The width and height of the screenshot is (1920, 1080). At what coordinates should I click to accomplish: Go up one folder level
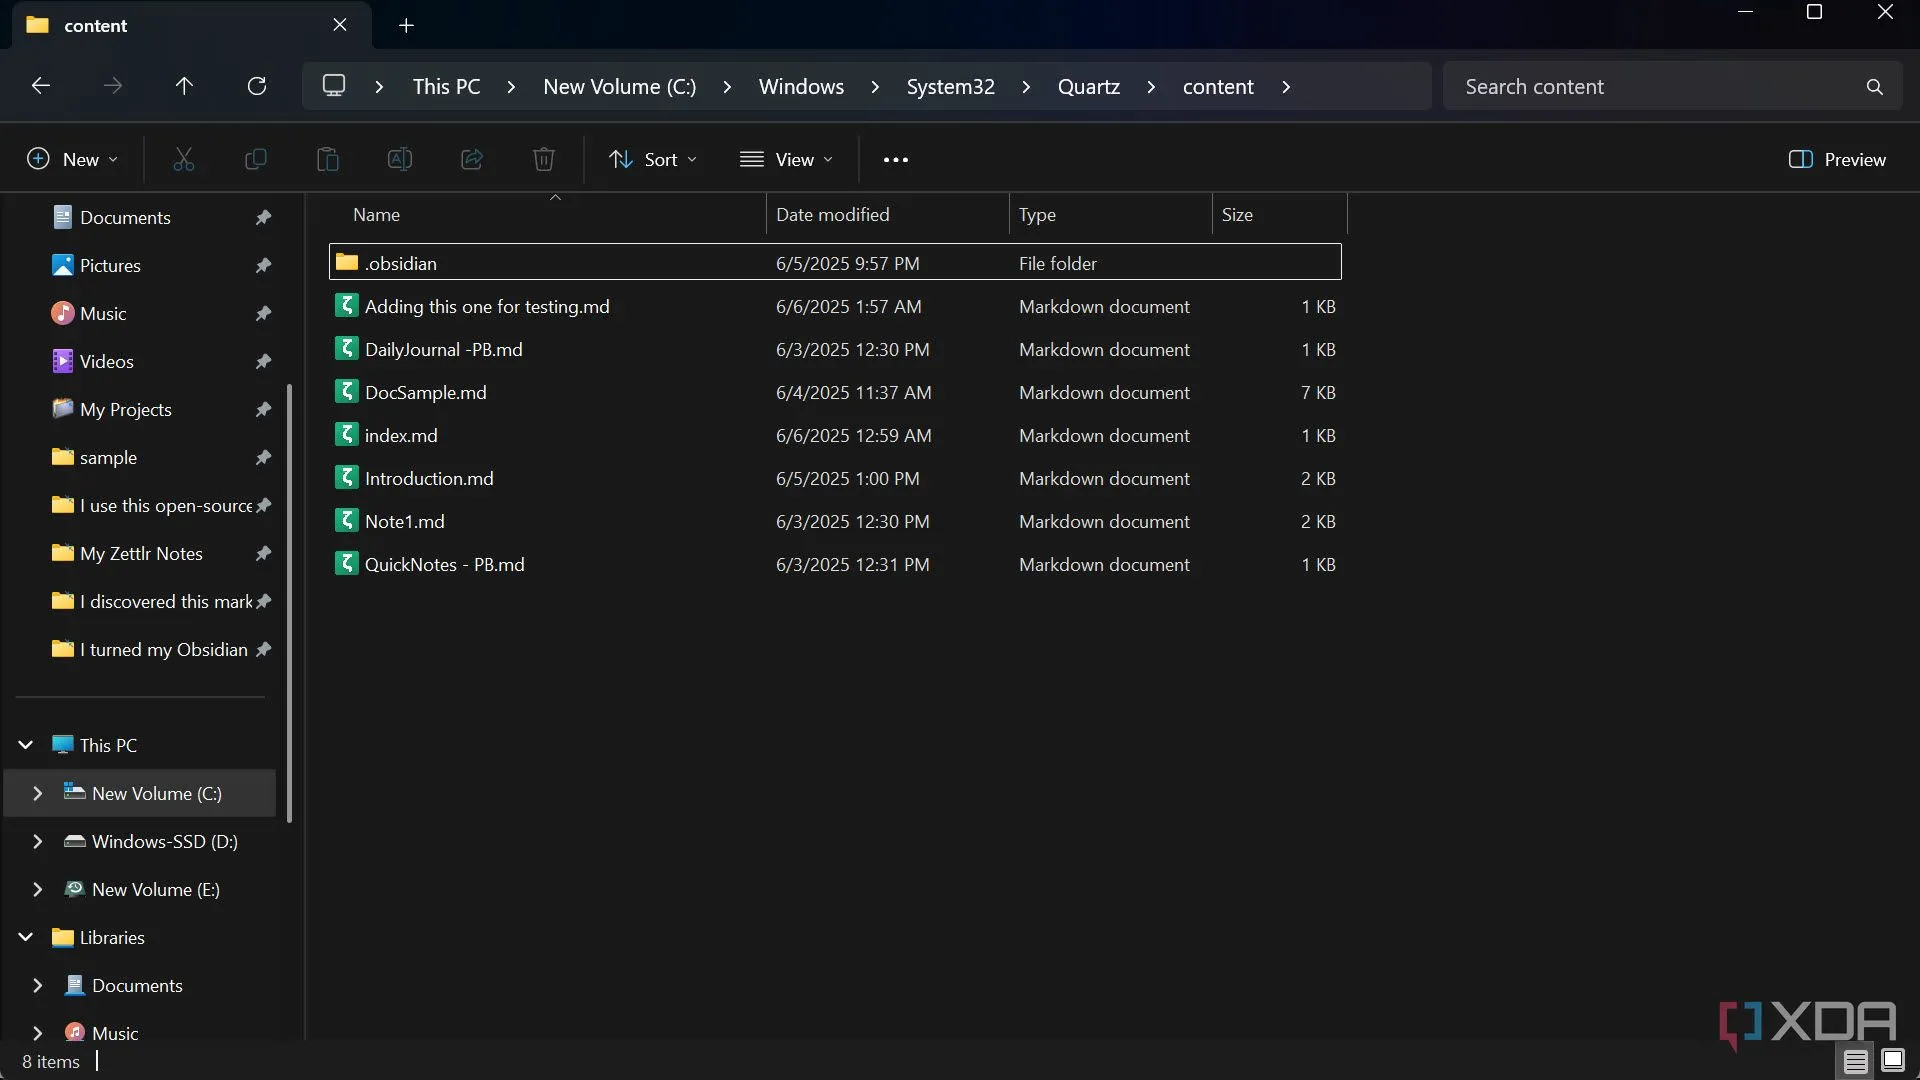[184, 86]
